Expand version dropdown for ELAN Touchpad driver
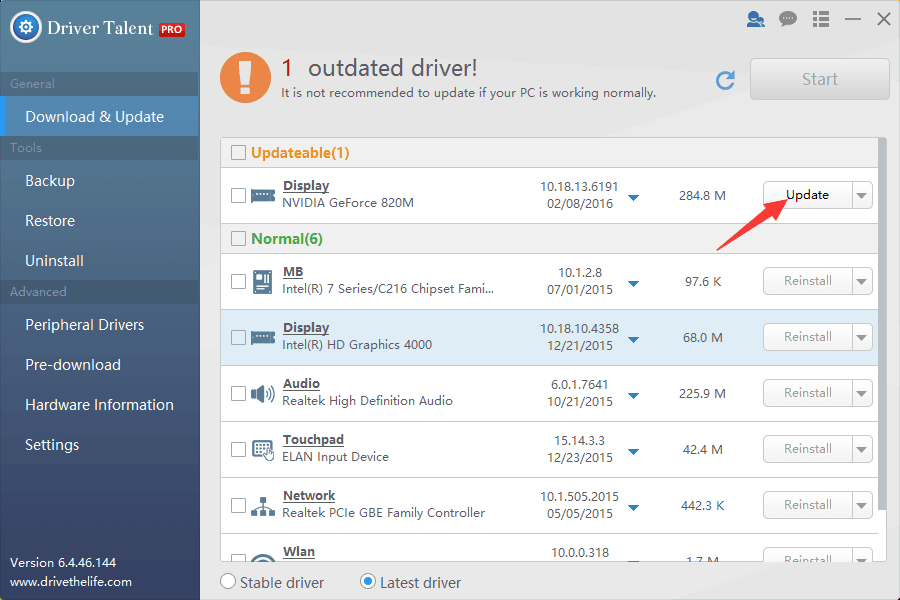 634,452
